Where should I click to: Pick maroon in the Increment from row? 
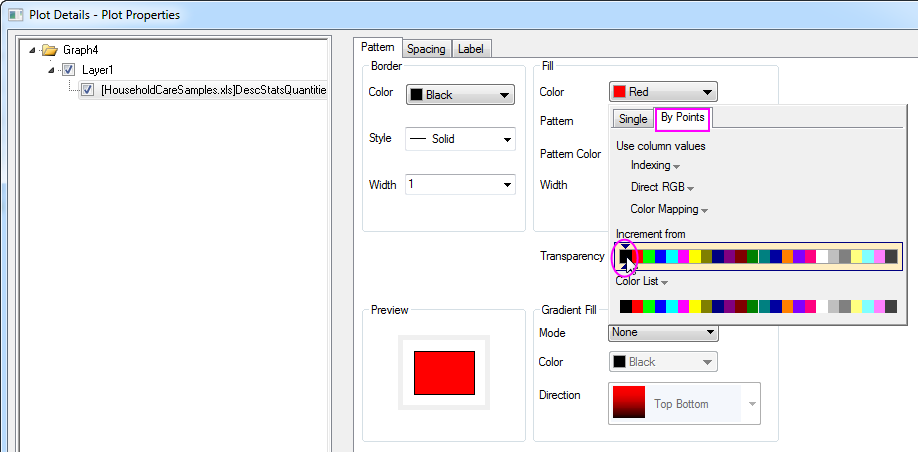pos(741,256)
